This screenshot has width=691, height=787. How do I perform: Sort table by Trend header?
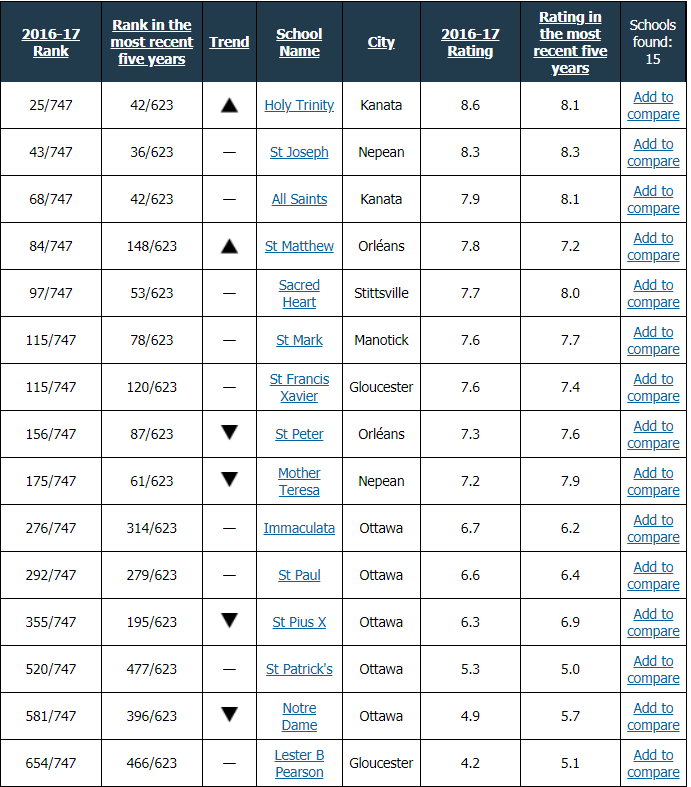pos(229,42)
